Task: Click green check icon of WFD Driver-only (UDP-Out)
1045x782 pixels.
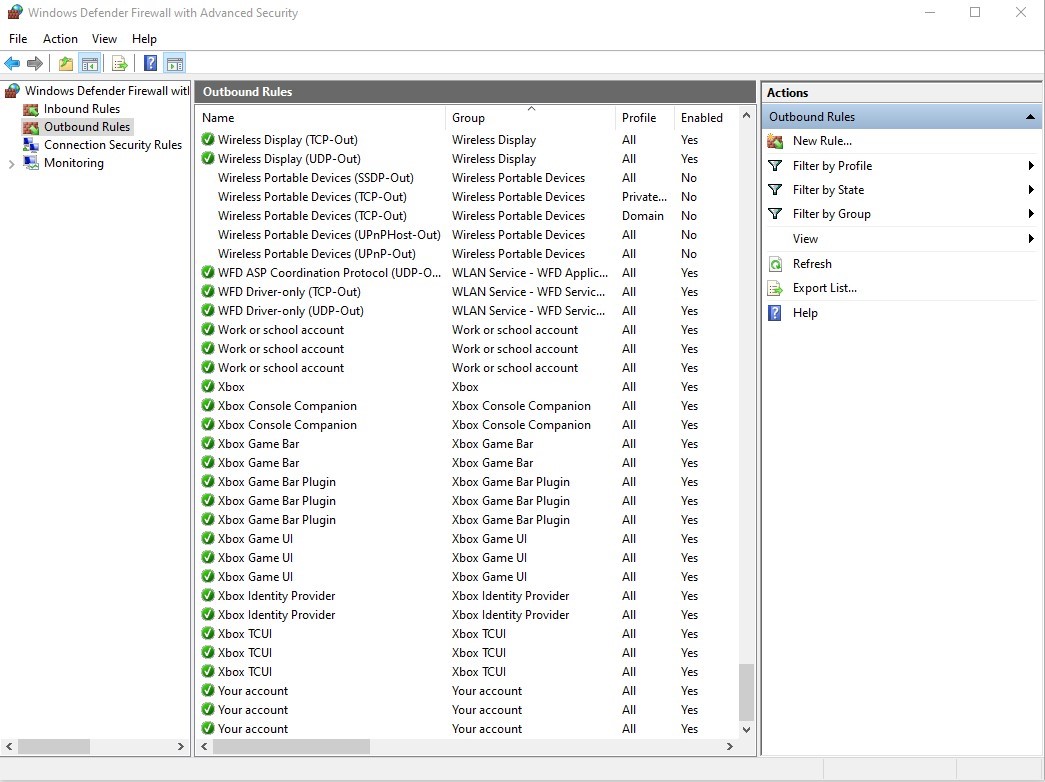Action: (208, 311)
